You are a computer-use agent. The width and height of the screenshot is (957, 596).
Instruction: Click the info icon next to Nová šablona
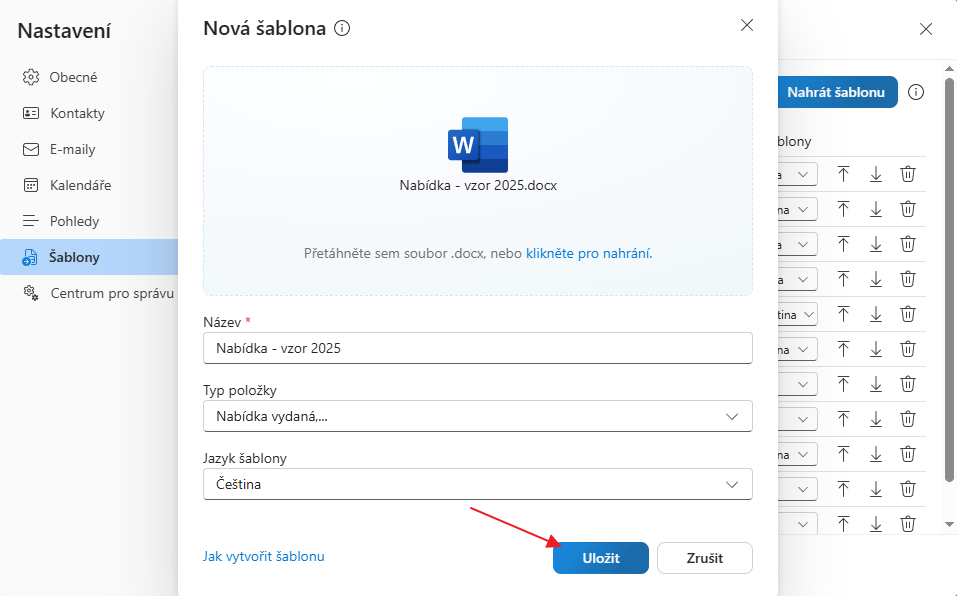342,29
